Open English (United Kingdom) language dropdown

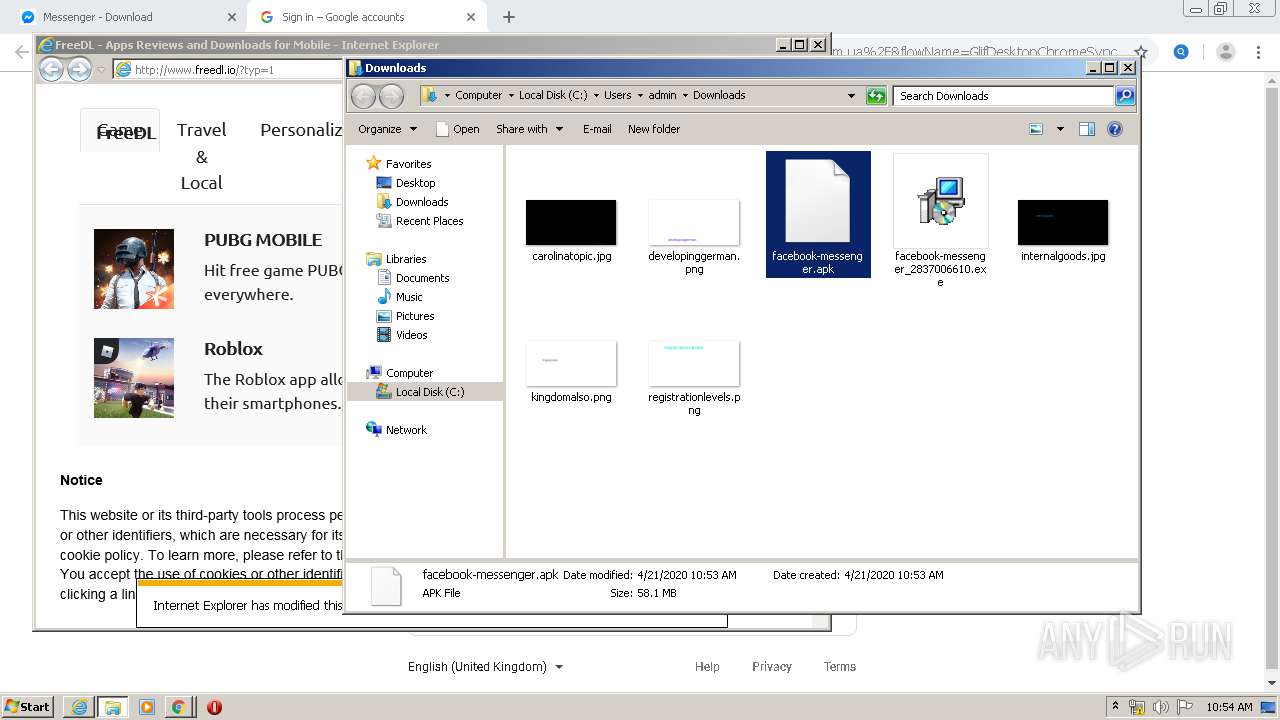(485, 667)
